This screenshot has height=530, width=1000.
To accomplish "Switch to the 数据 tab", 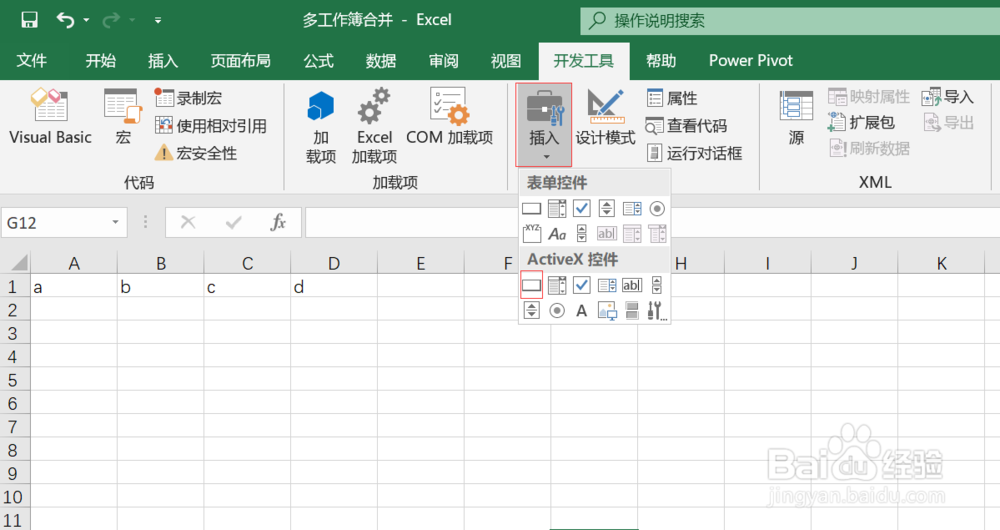I will pyautogui.click(x=381, y=61).
